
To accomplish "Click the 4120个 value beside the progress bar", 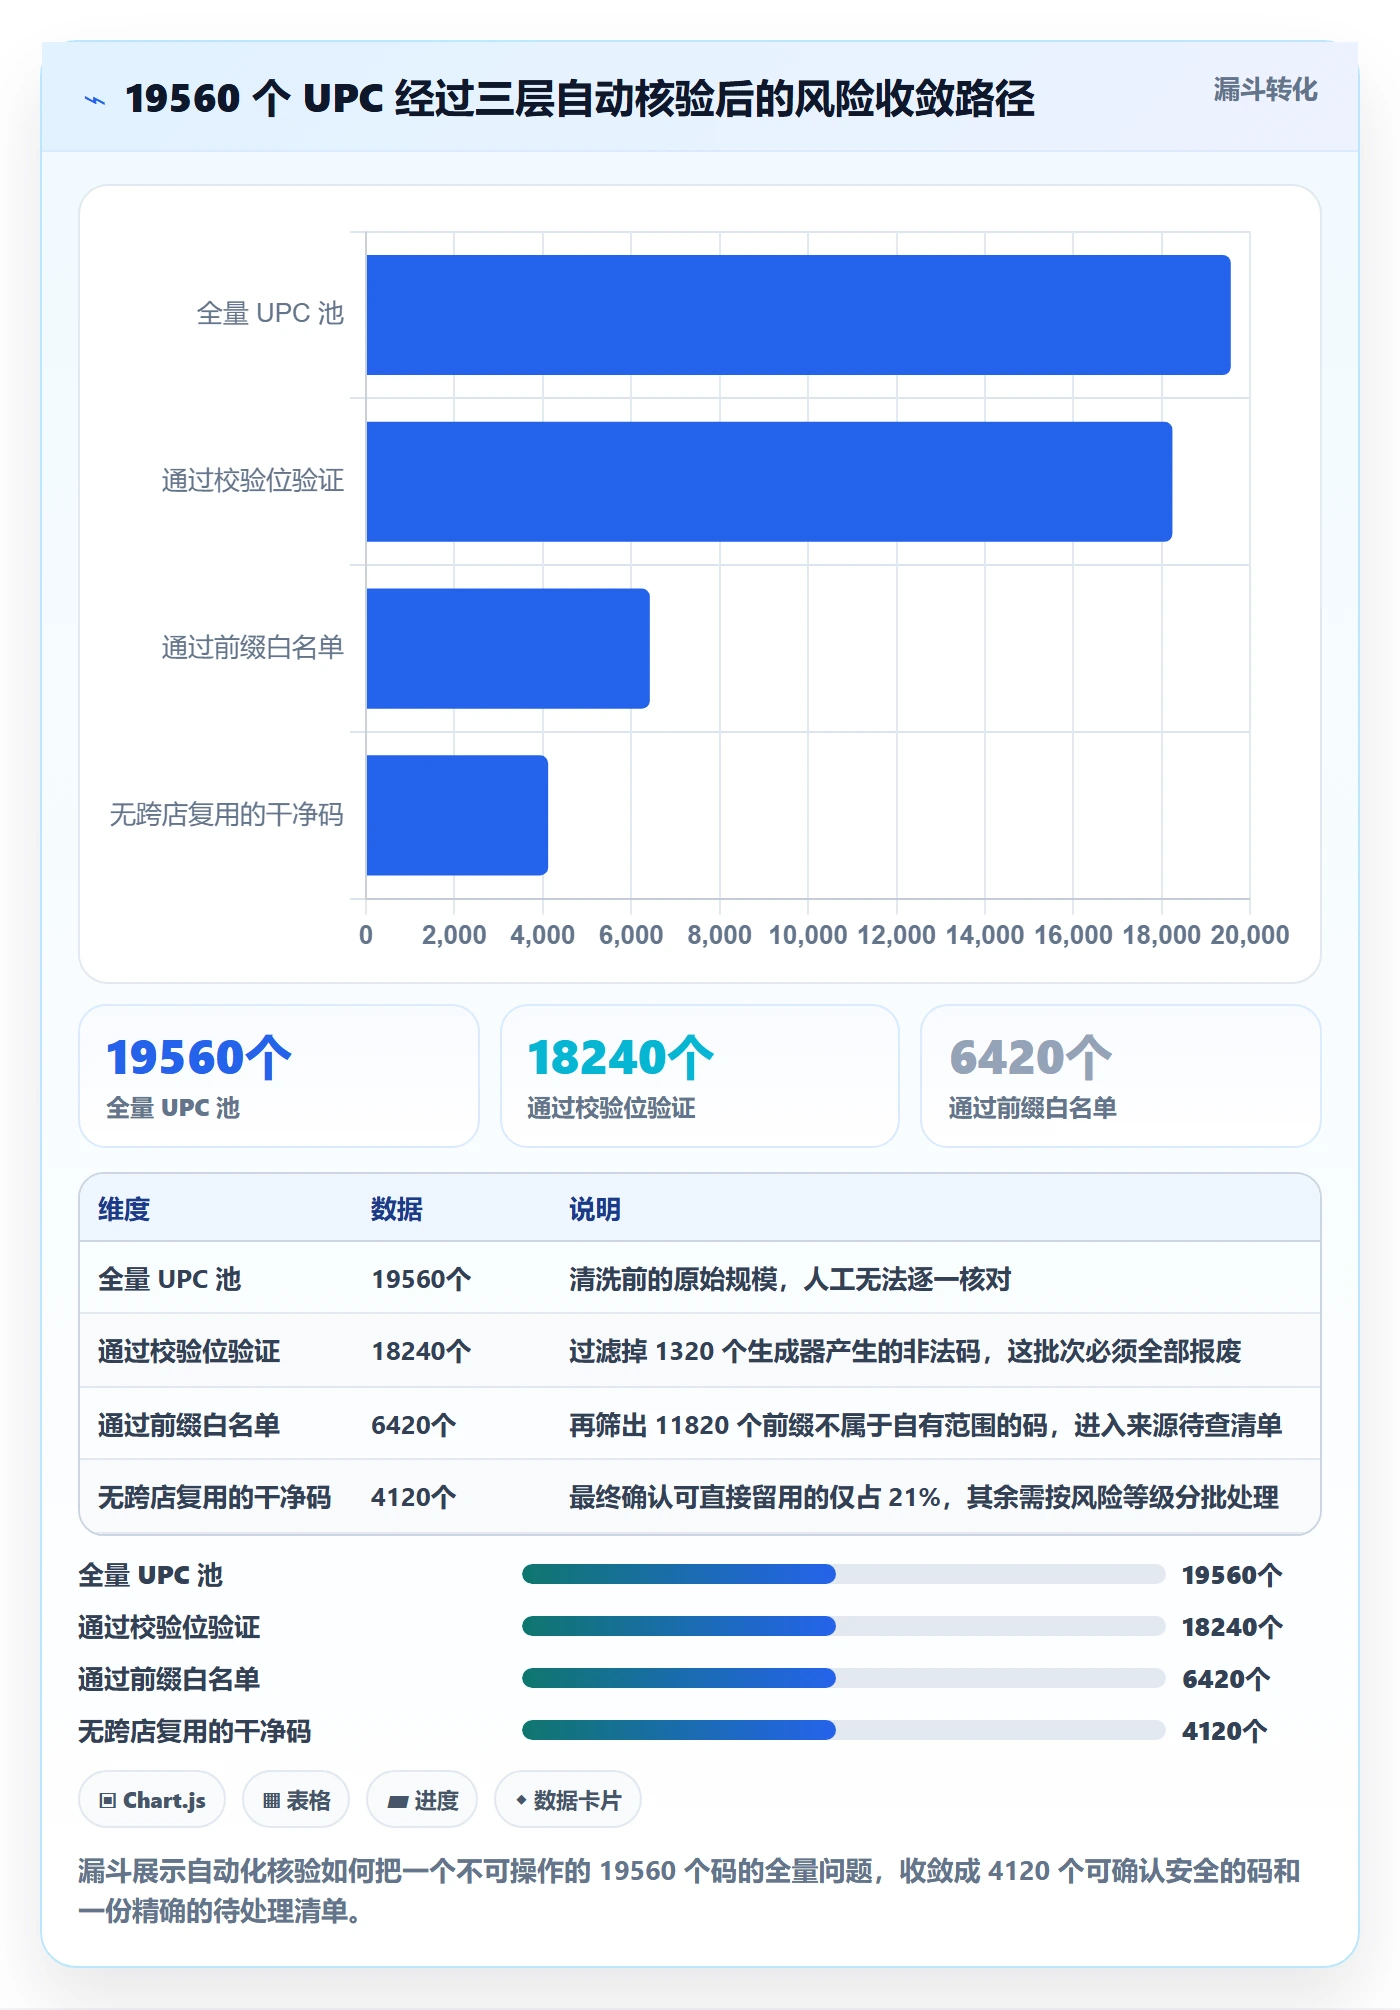I will tap(1225, 1731).
